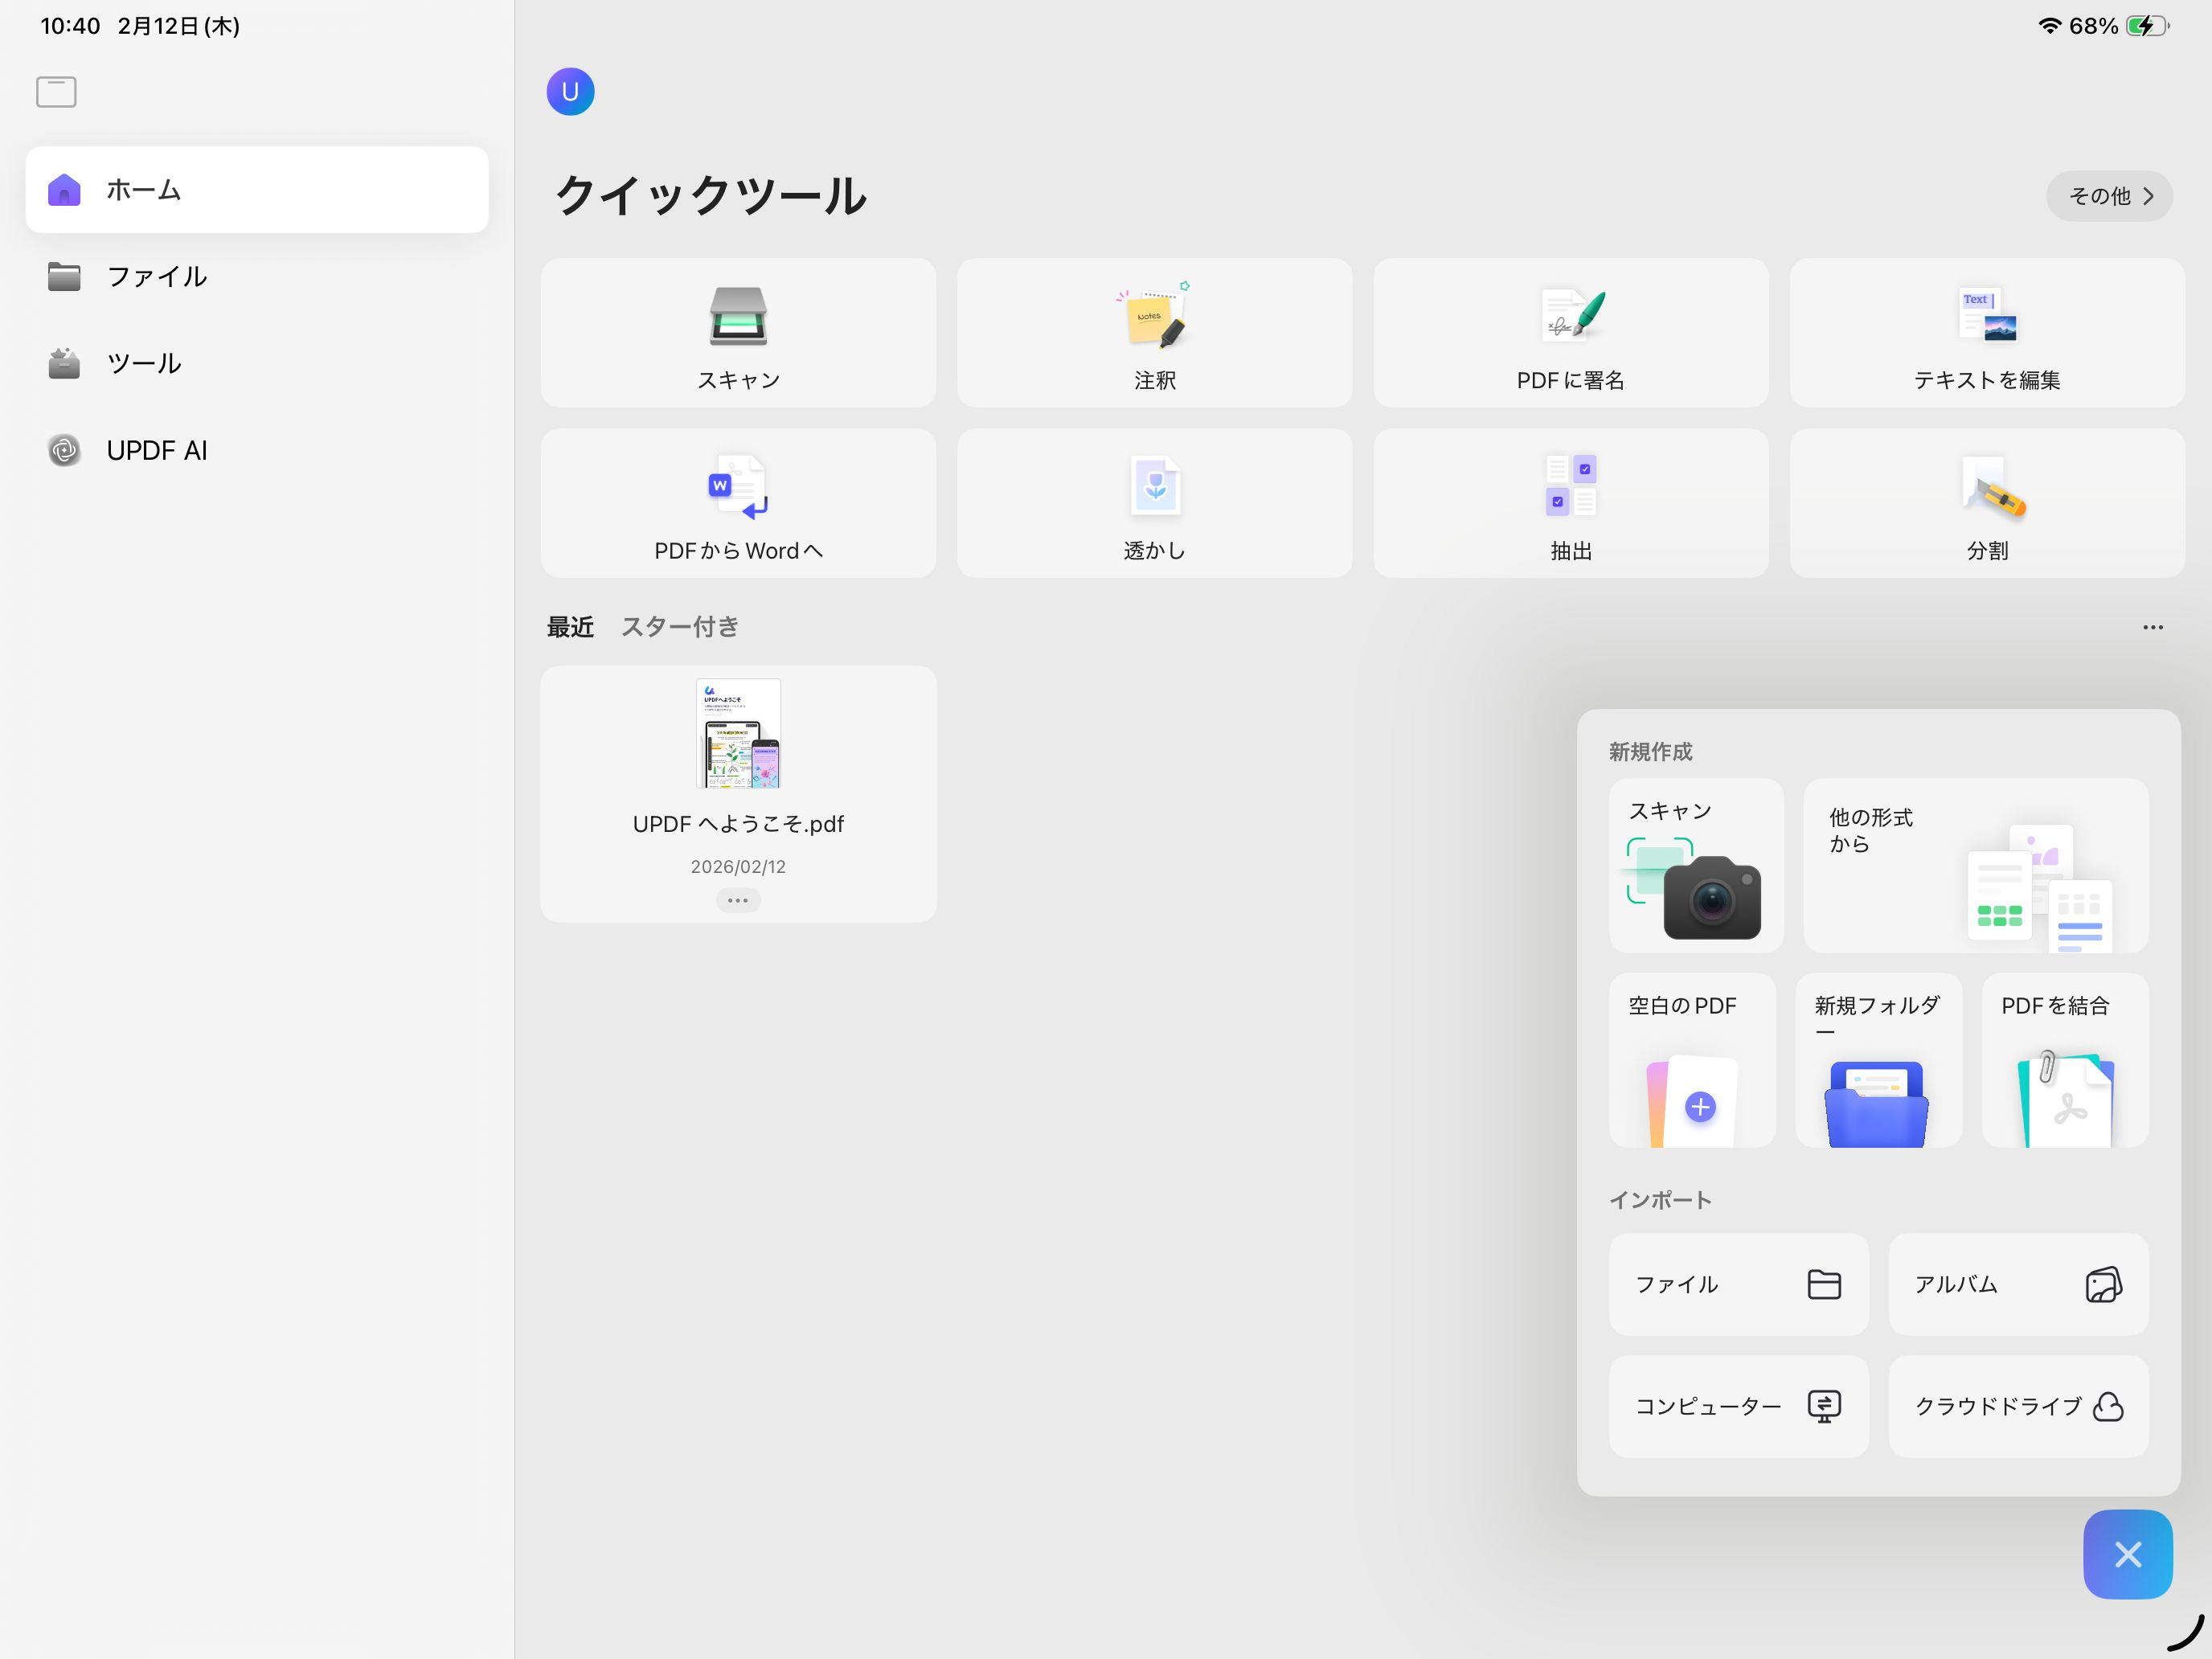Open recent list options ellipsis menu
Viewport: 2212px width, 1659px height.
pos(2152,627)
